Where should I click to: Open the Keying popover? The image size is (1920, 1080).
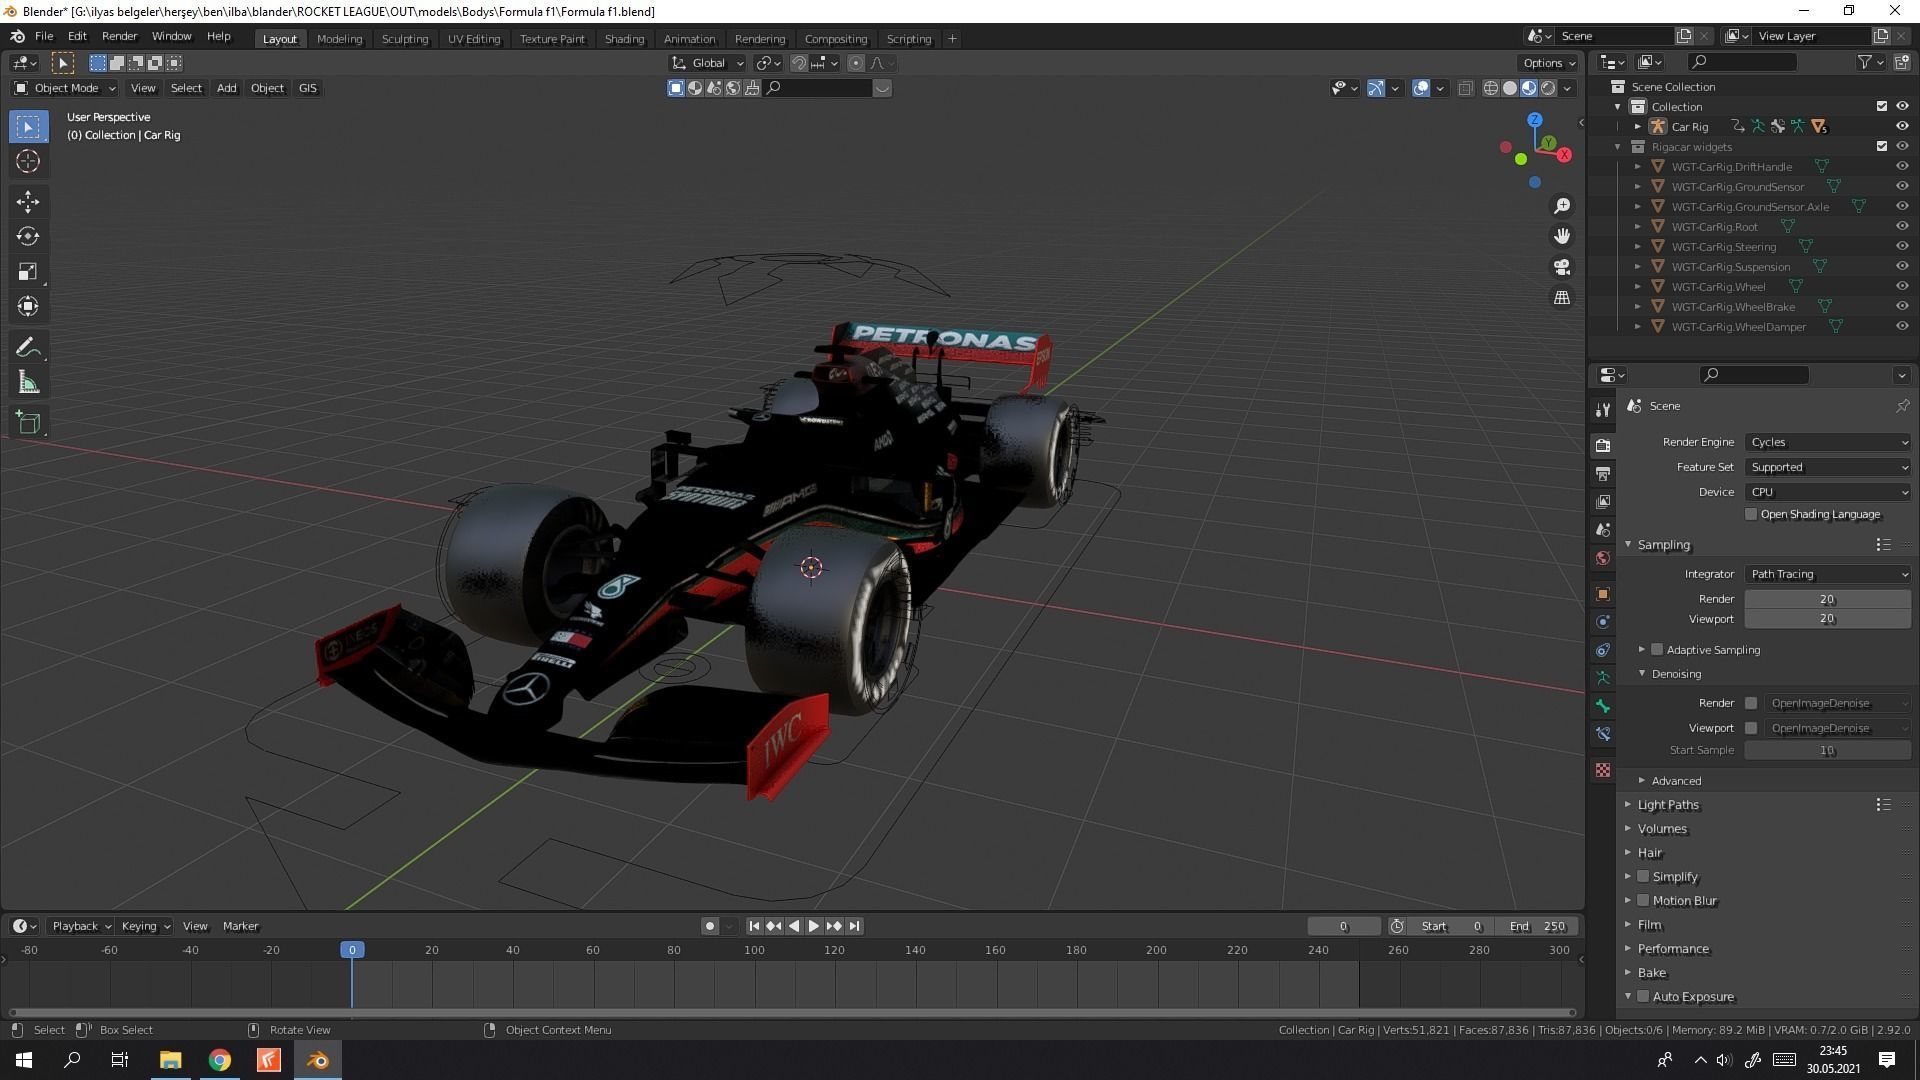[x=145, y=926]
